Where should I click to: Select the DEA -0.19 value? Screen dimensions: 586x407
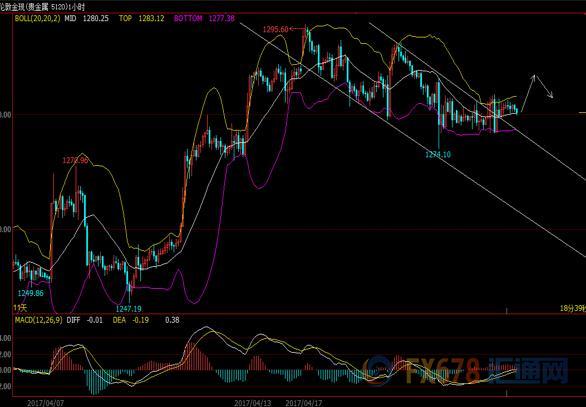(130, 320)
